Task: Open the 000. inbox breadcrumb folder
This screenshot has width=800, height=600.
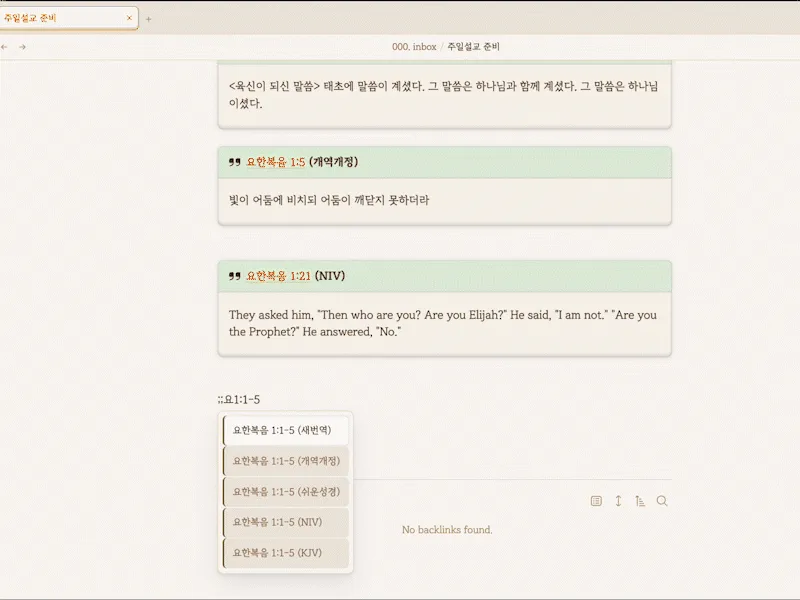Action: coord(414,47)
